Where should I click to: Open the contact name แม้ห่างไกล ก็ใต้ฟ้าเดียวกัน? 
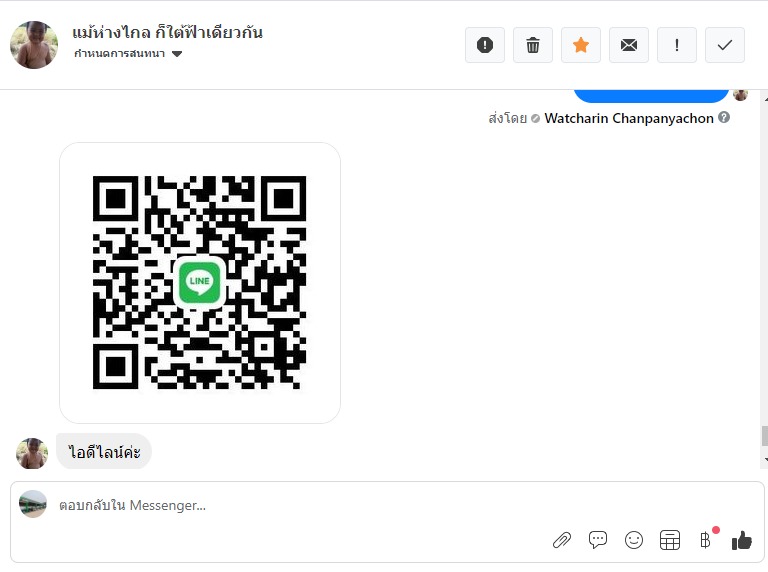point(168,32)
